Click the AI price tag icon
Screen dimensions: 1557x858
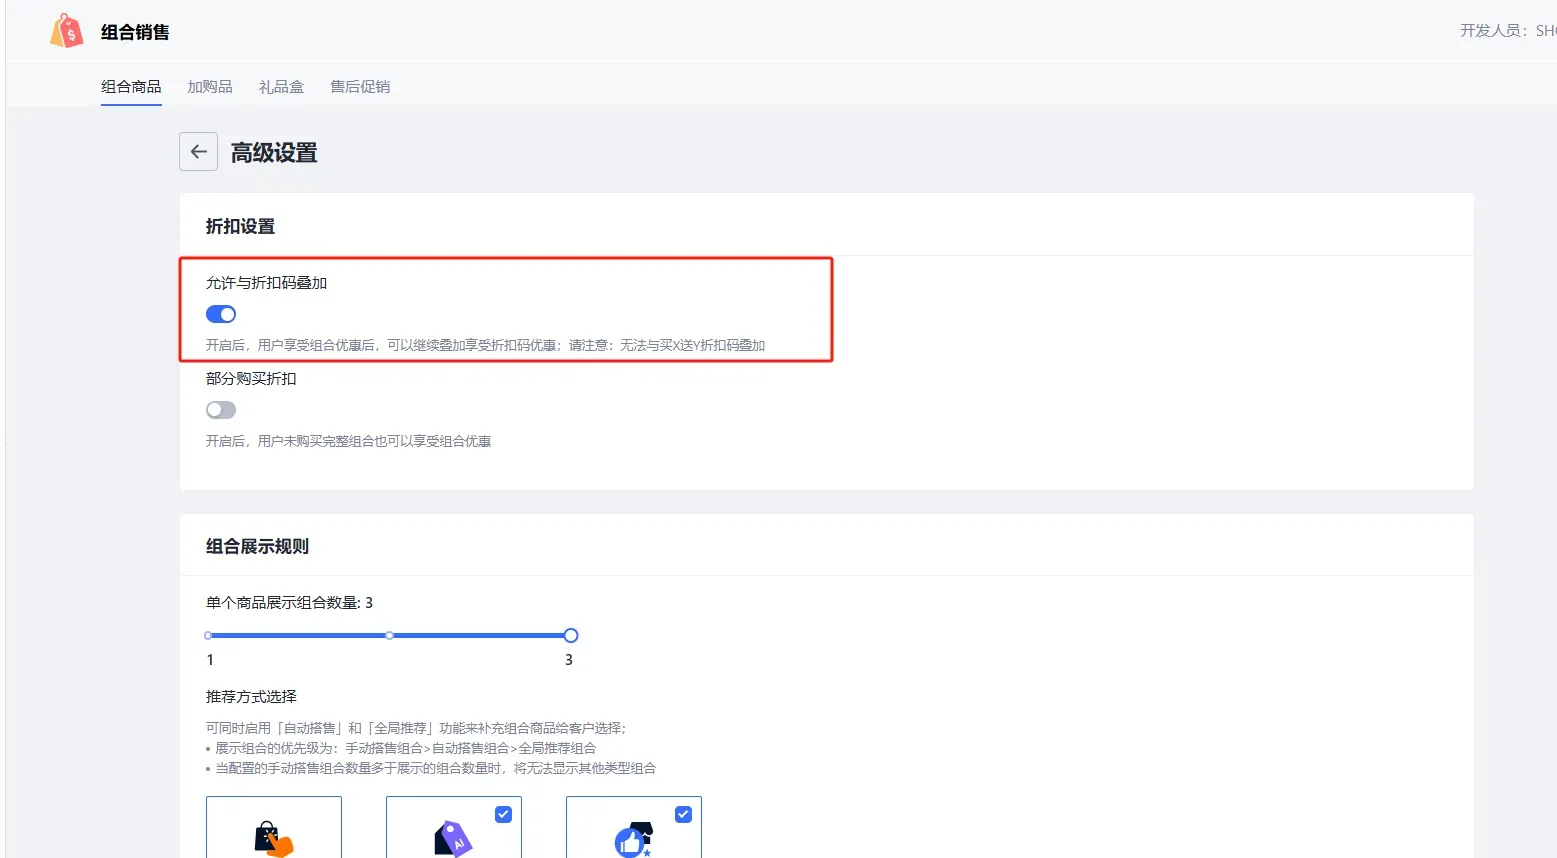point(452,838)
